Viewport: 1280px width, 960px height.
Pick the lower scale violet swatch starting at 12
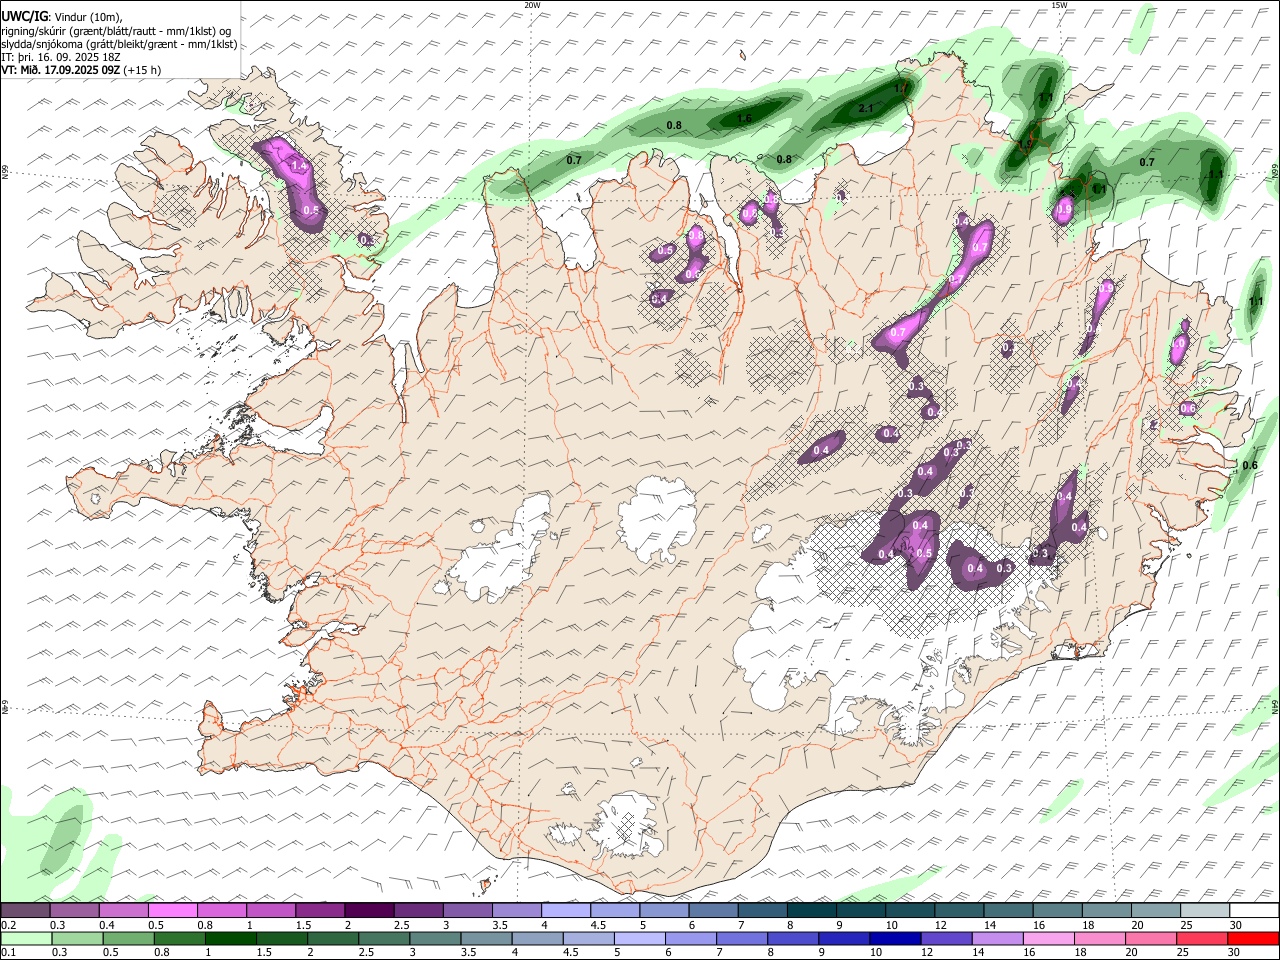point(945,939)
